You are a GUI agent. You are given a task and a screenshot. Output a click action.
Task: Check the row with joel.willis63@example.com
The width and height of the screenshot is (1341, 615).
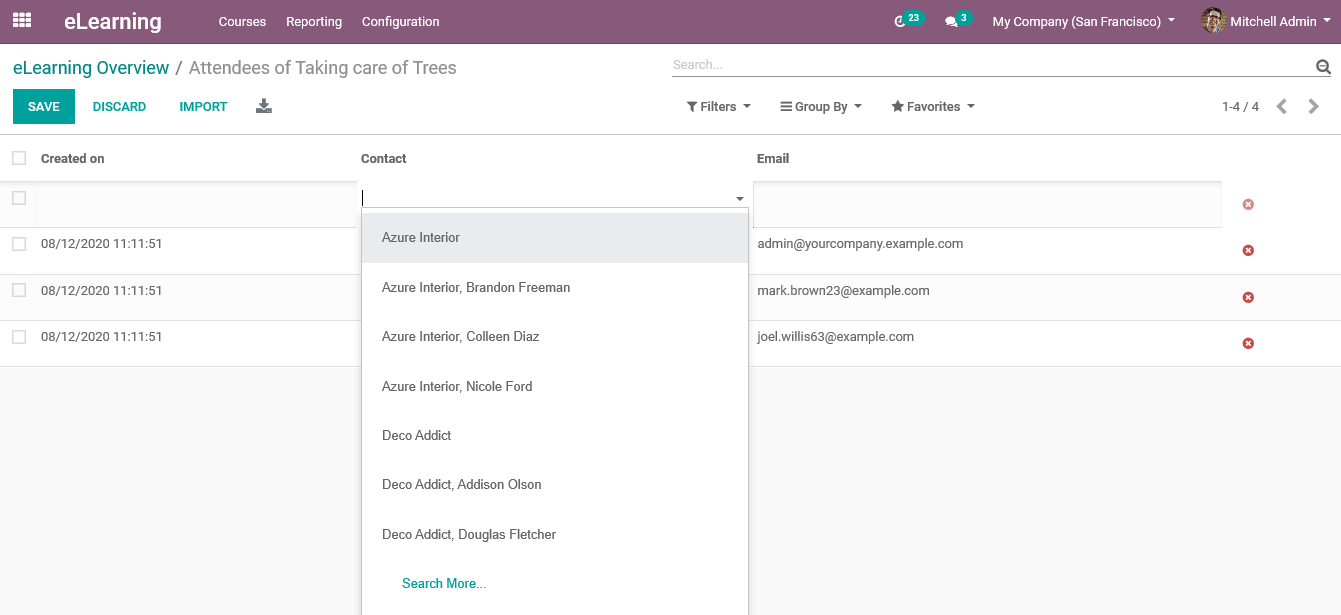coord(19,337)
